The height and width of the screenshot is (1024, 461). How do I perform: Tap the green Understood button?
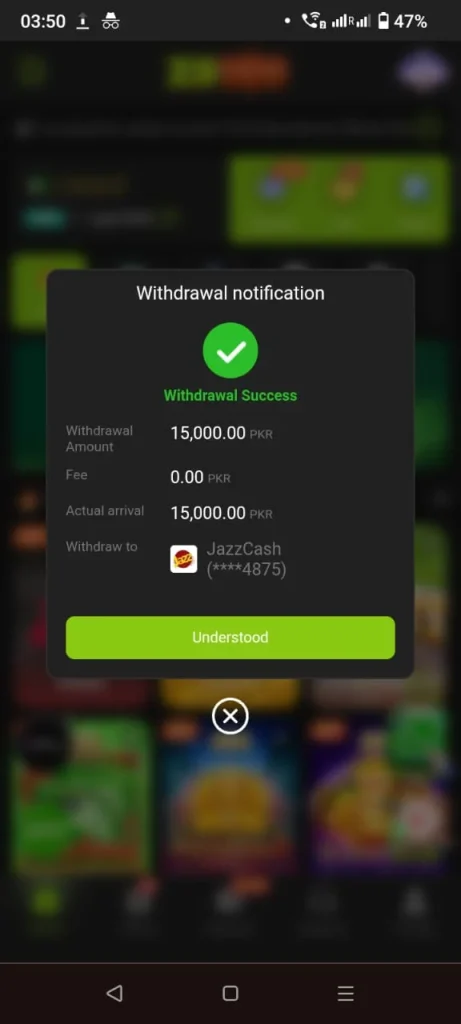point(230,637)
